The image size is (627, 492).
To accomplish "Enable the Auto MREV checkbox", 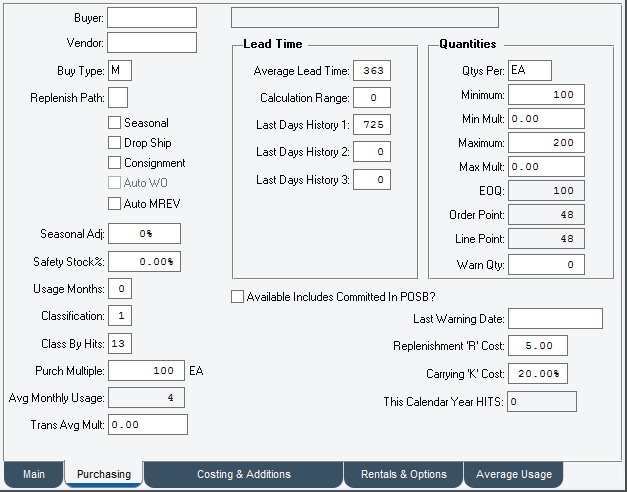I will pos(115,204).
